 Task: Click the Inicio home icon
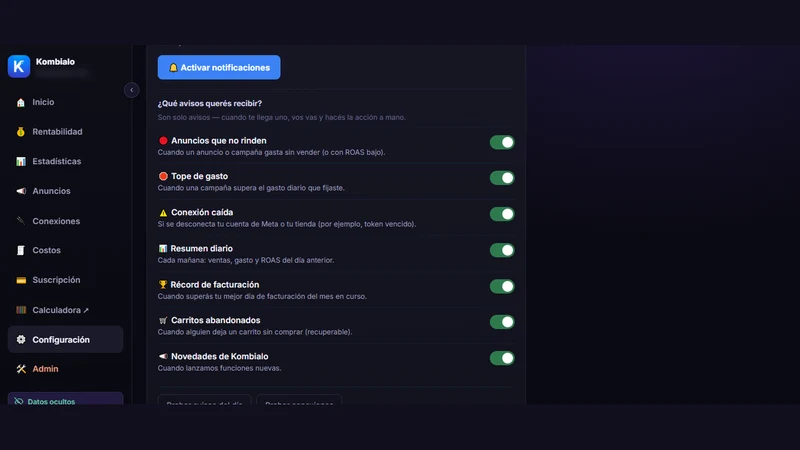point(20,103)
